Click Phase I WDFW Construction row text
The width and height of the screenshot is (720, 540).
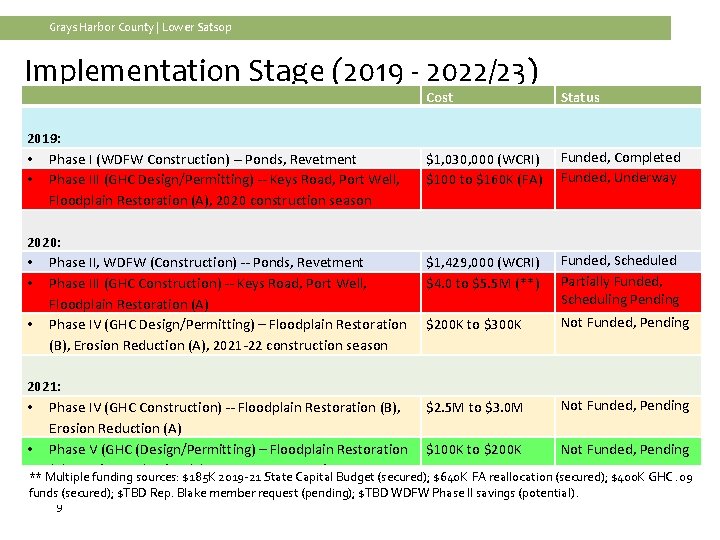click(202, 159)
